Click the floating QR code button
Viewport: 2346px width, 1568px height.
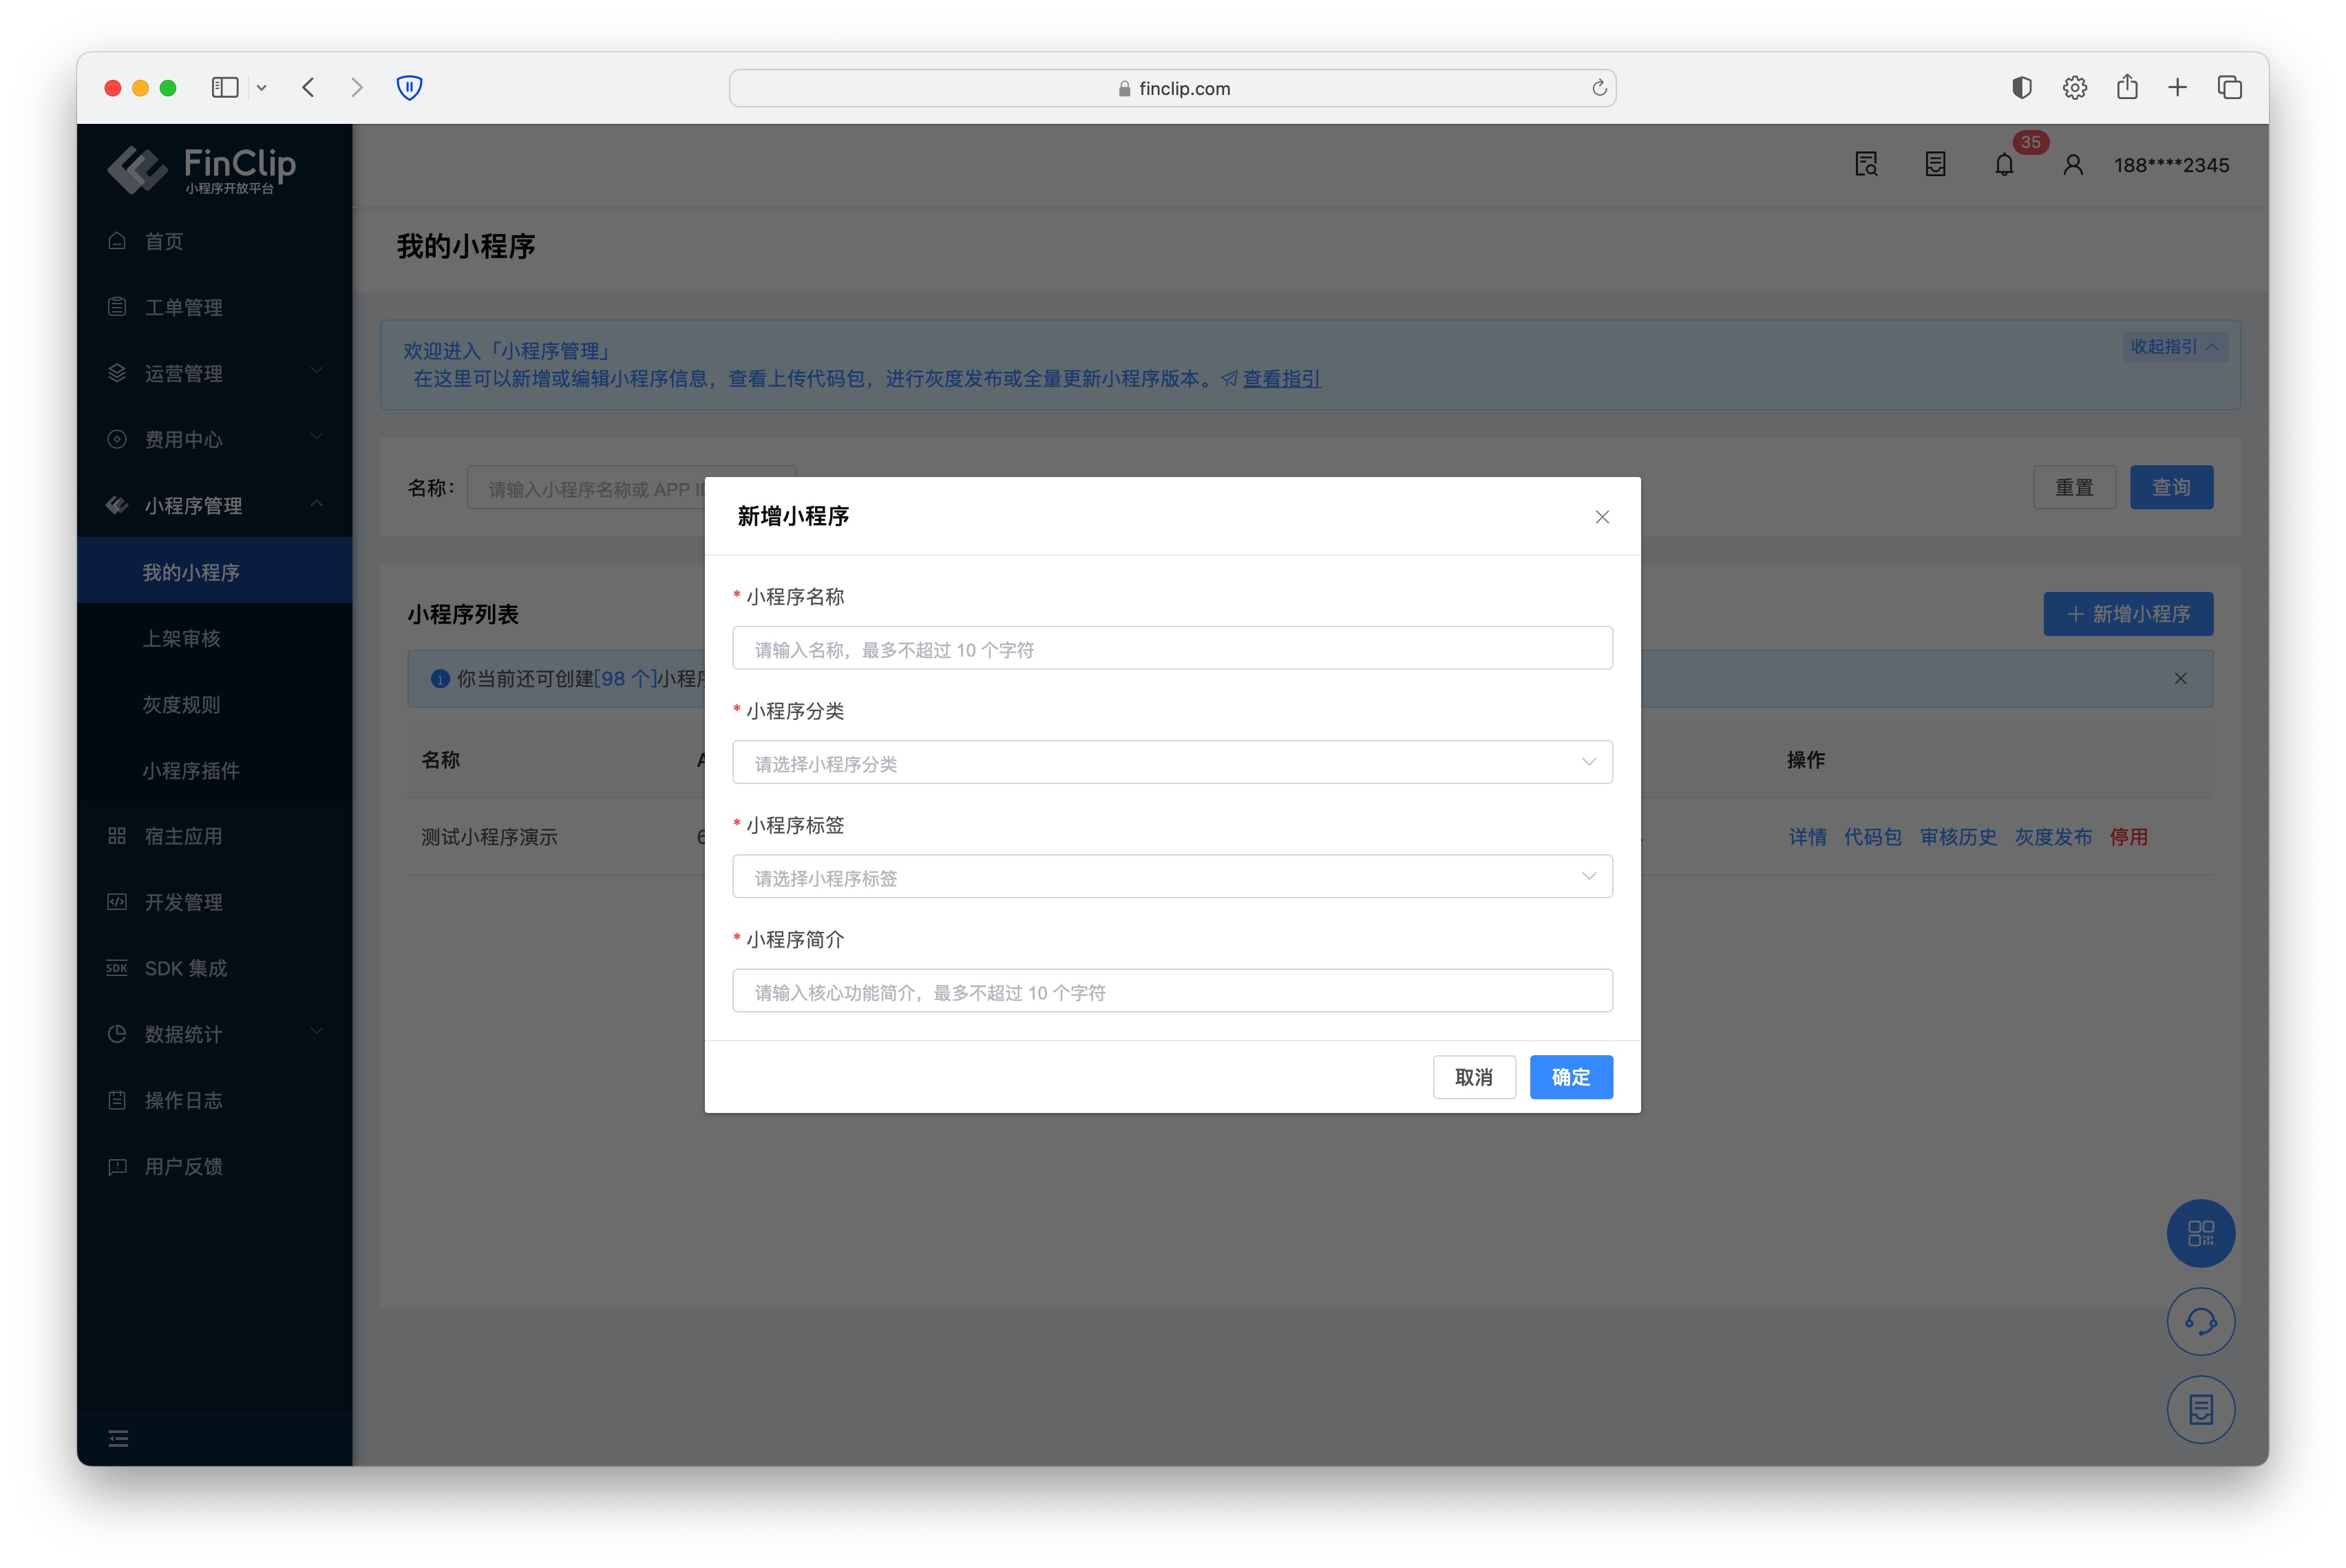[x=2200, y=1233]
